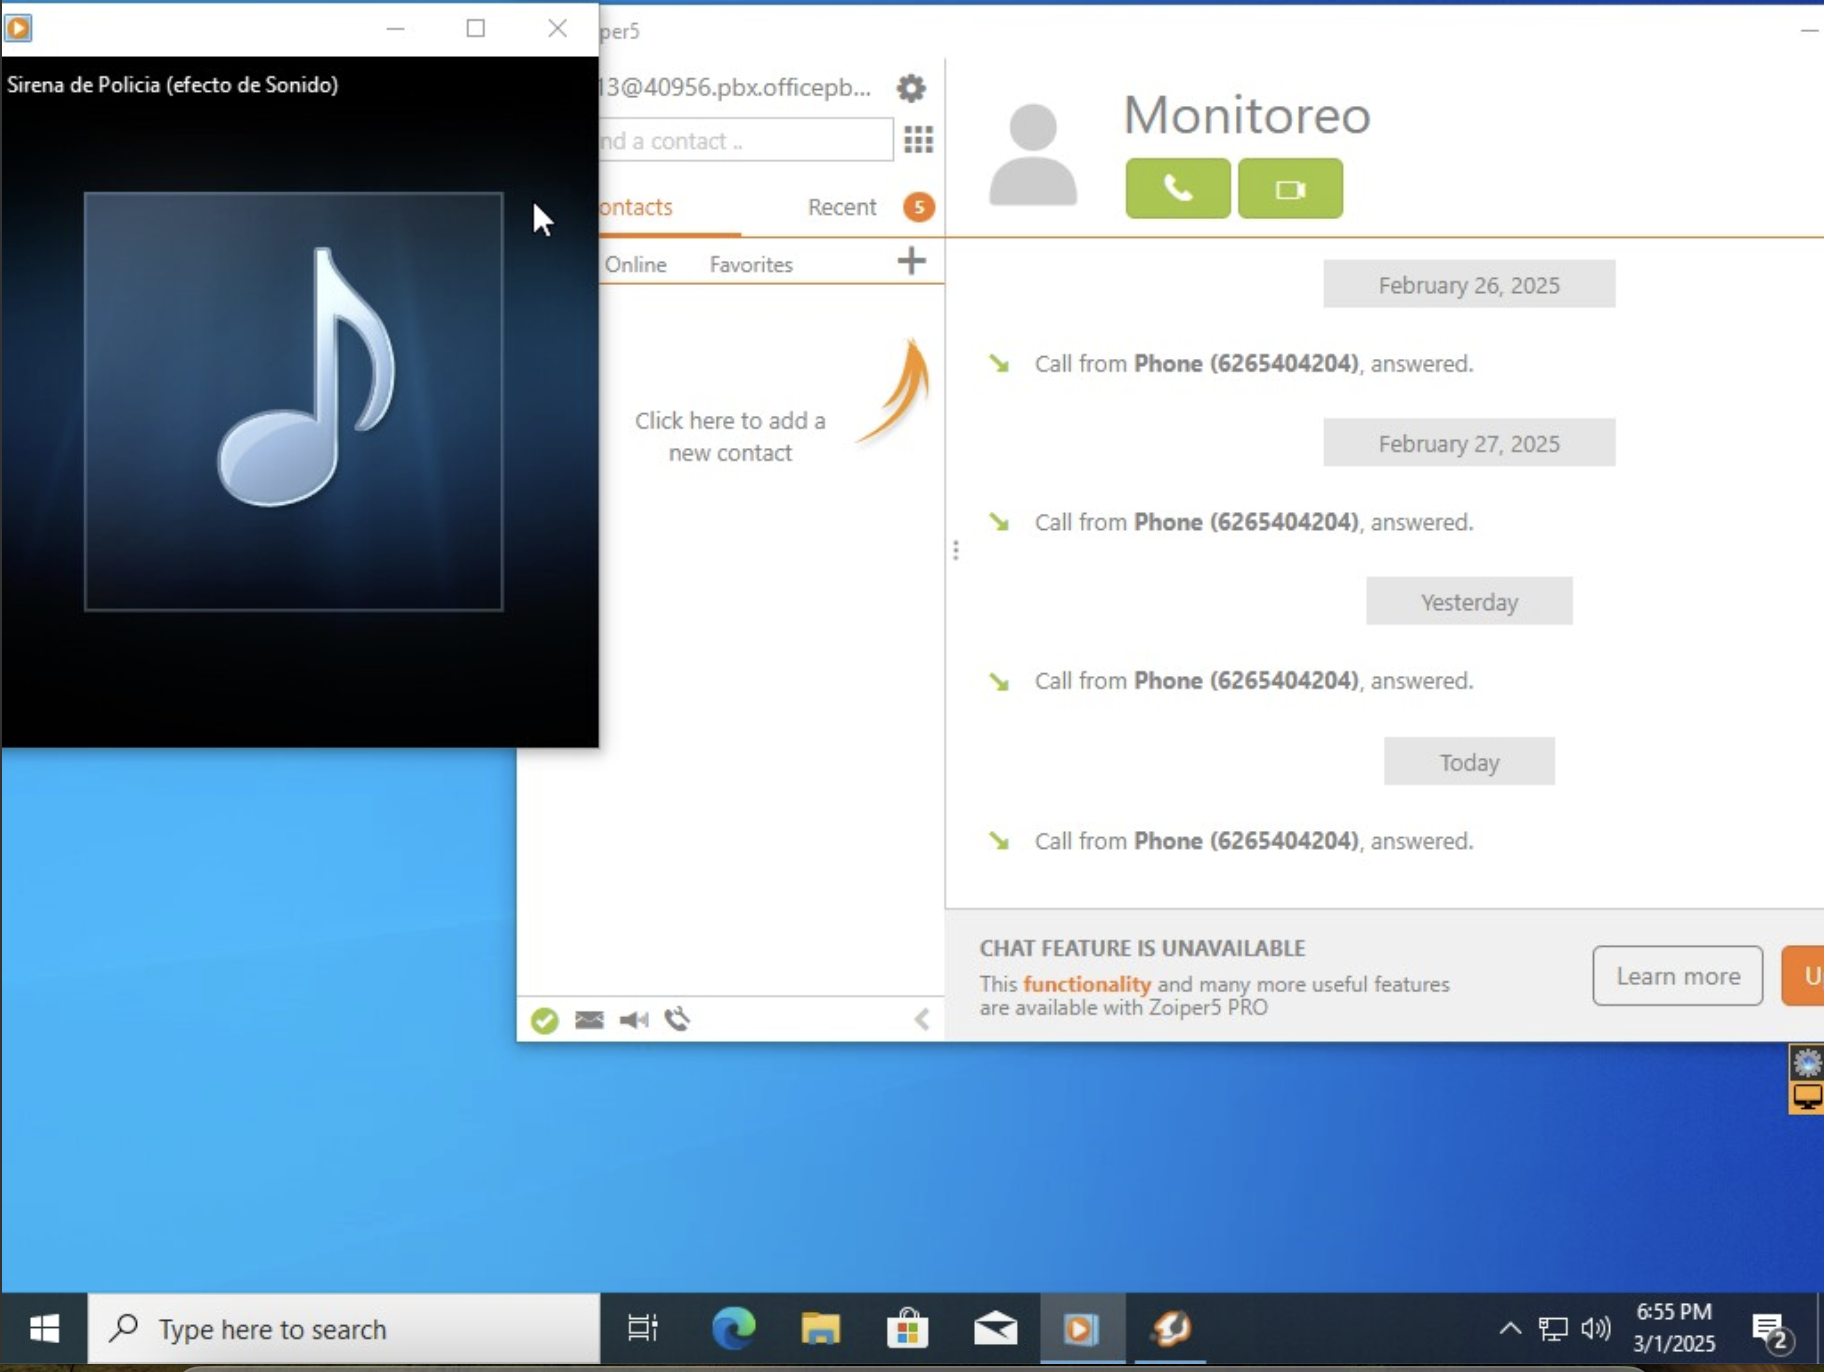Close the media player window
Viewport: 1824px width, 1372px height.
(558, 28)
